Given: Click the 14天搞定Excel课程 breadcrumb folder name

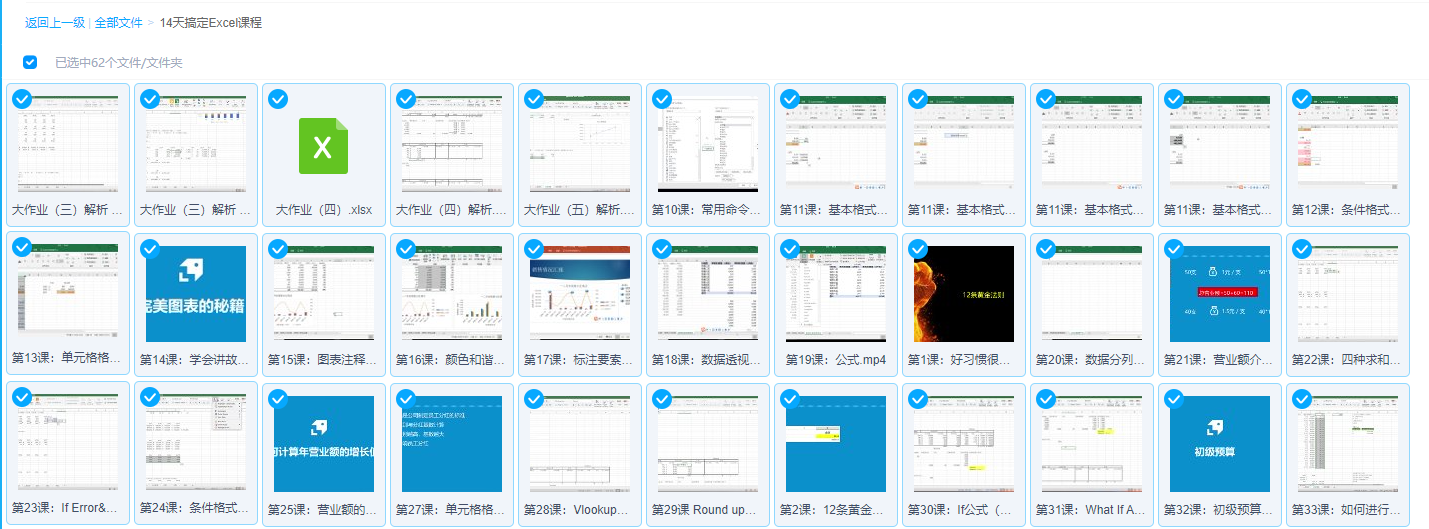Looking at the screenshot, I should pos(211,22).
